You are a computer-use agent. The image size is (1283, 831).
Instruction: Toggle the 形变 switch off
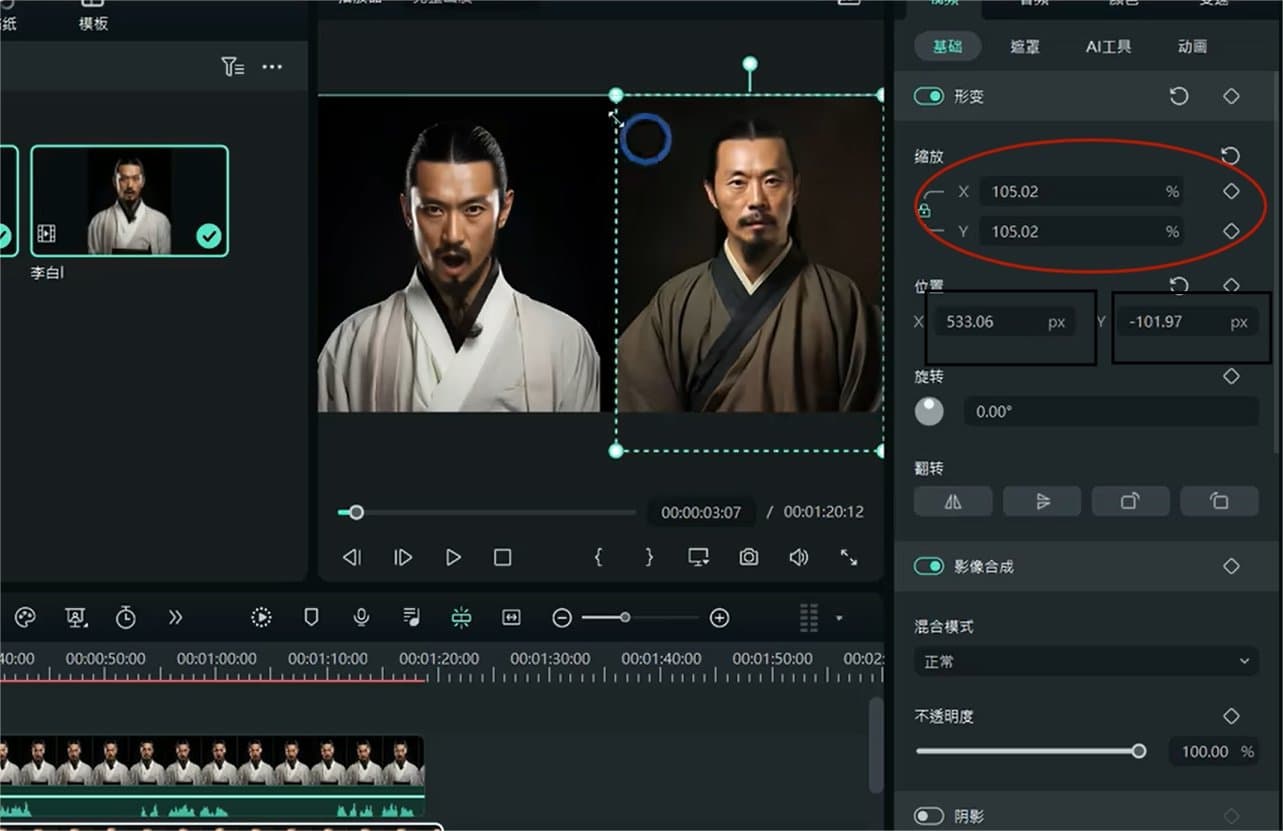click(x=929, y=96)
